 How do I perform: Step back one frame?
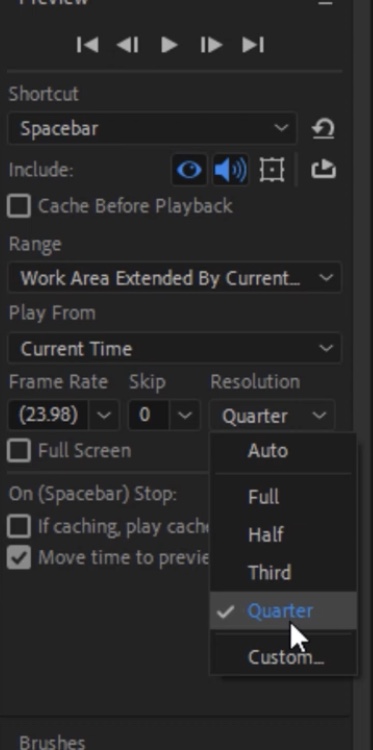pyautogui.click(x=128, y=45)
